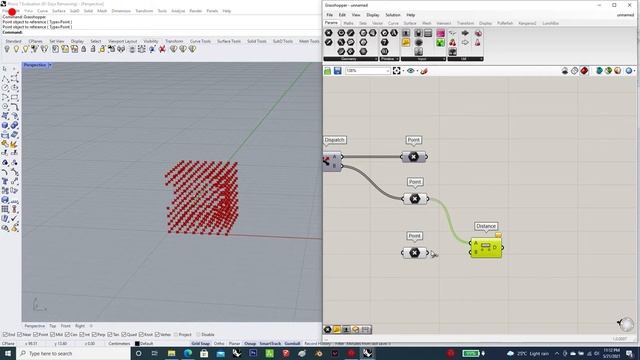
Task: Select Point parameter wired to Dispatch output A
Action: (413, 157)
